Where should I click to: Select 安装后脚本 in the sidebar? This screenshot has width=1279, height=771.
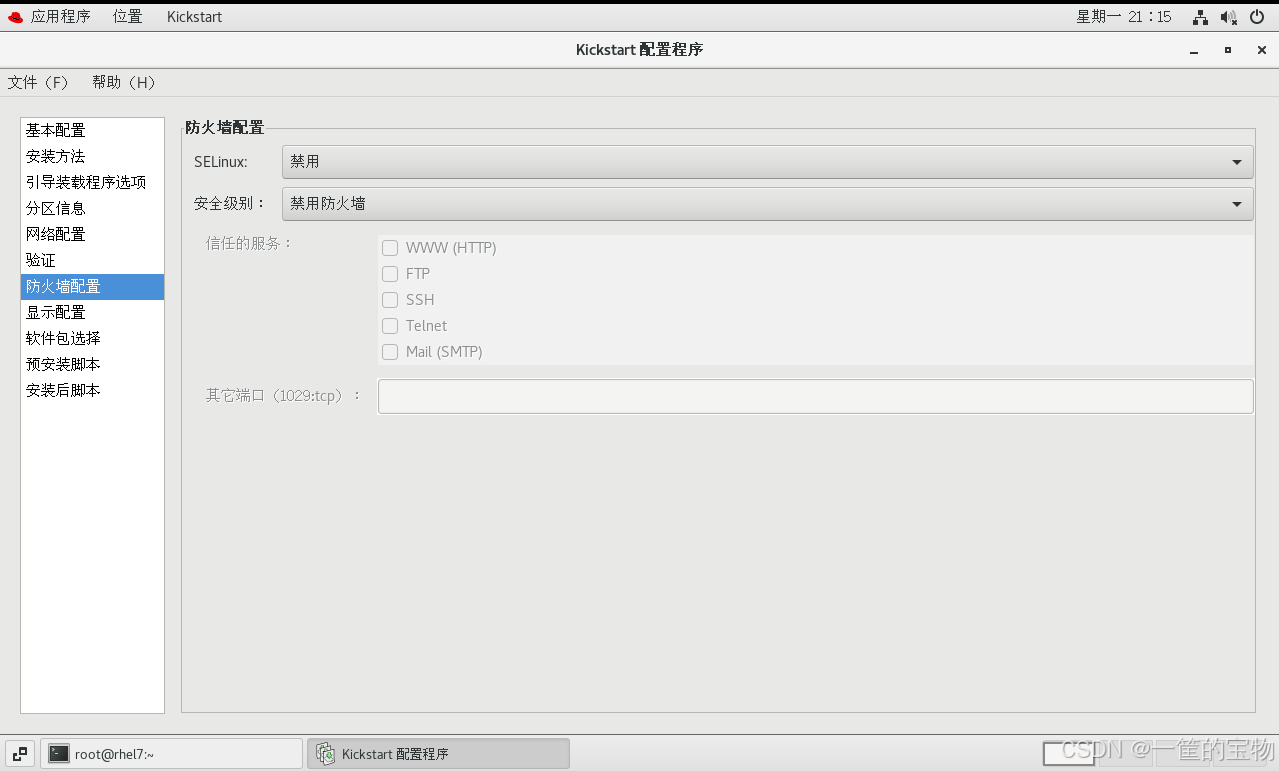pyautogui.click(x=92, y=391)
